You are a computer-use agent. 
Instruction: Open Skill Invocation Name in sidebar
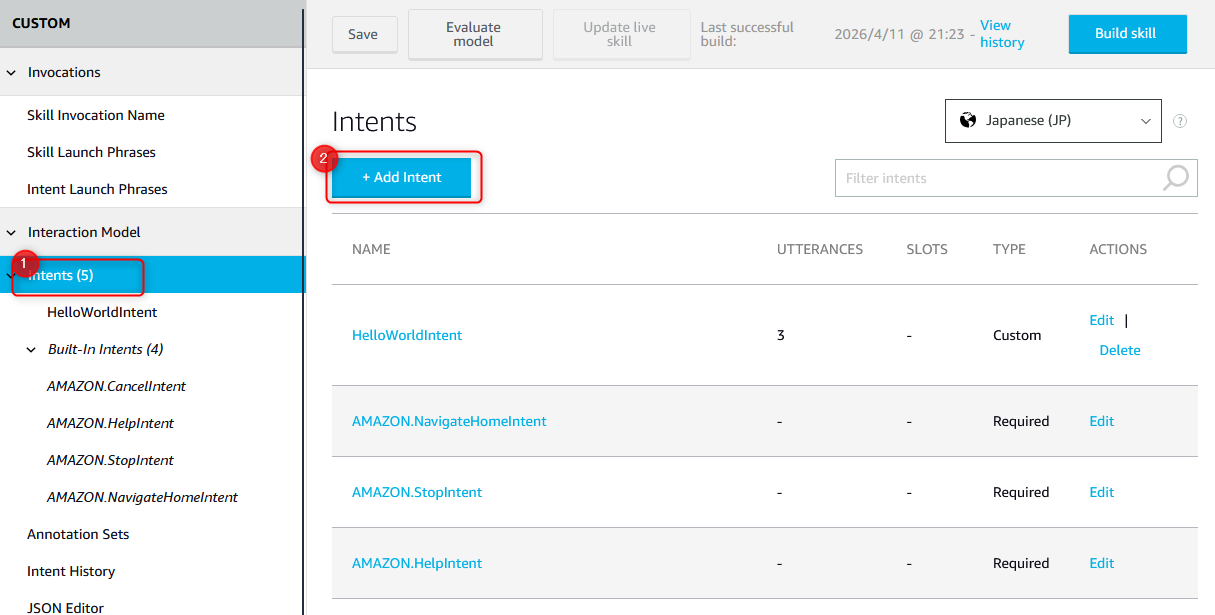(x=96, y=116)
